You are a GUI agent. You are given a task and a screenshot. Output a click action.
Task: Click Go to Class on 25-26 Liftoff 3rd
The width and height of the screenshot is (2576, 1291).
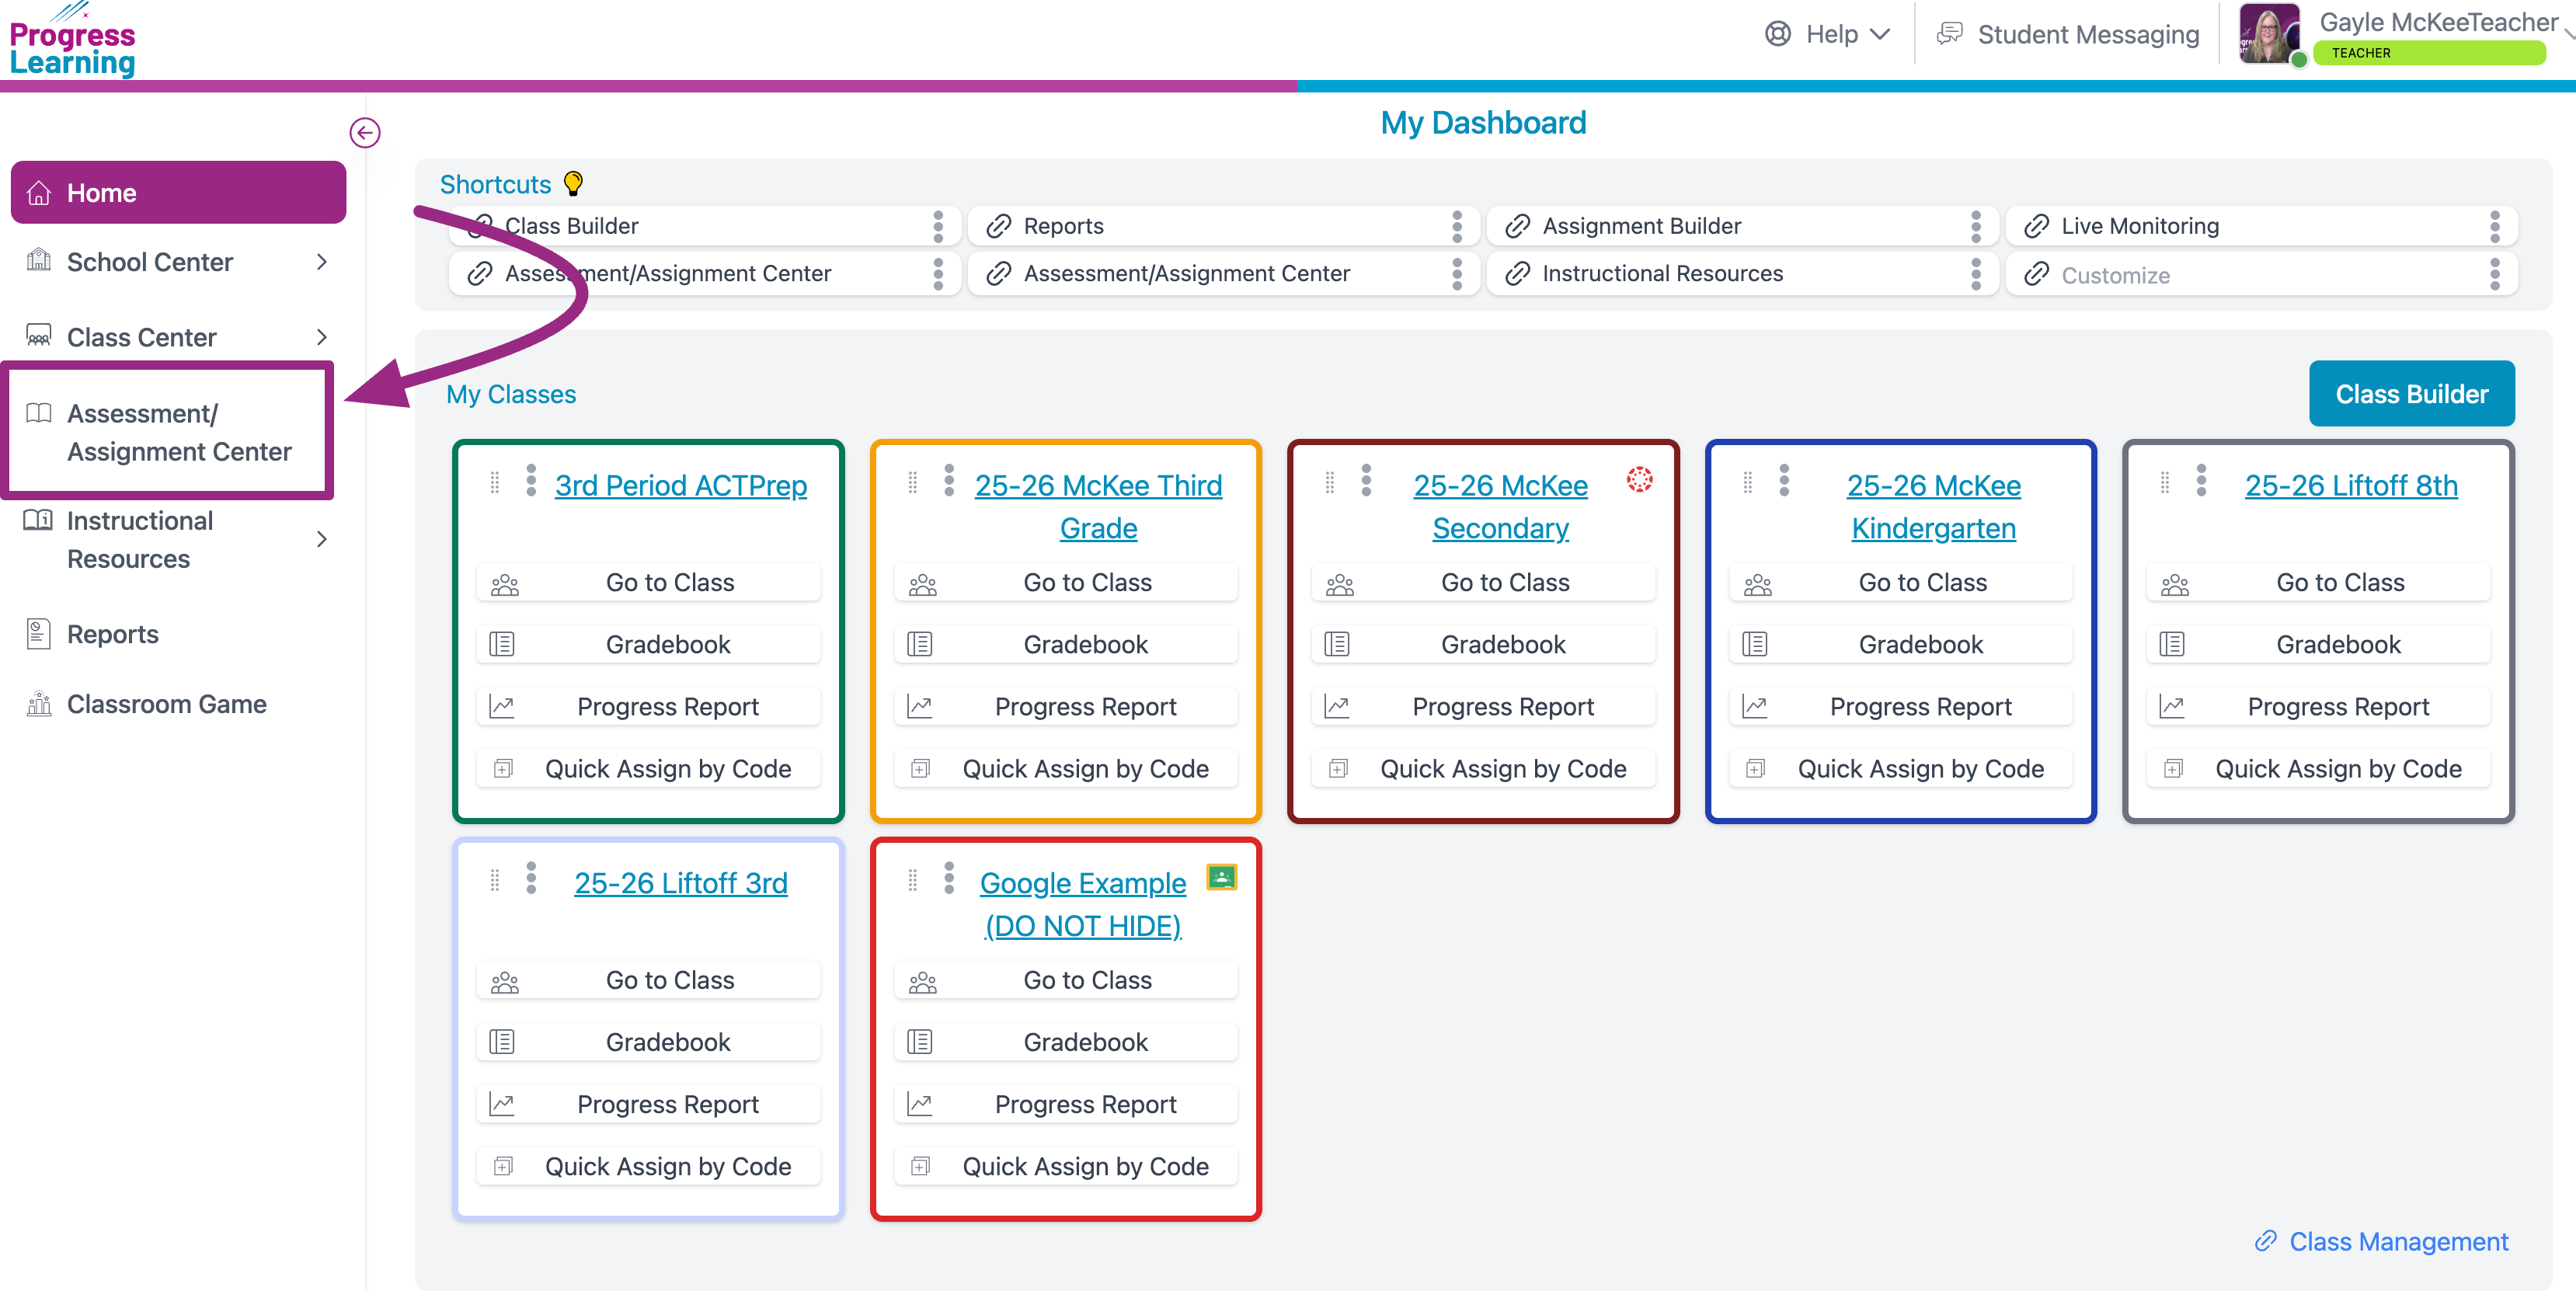648,981
